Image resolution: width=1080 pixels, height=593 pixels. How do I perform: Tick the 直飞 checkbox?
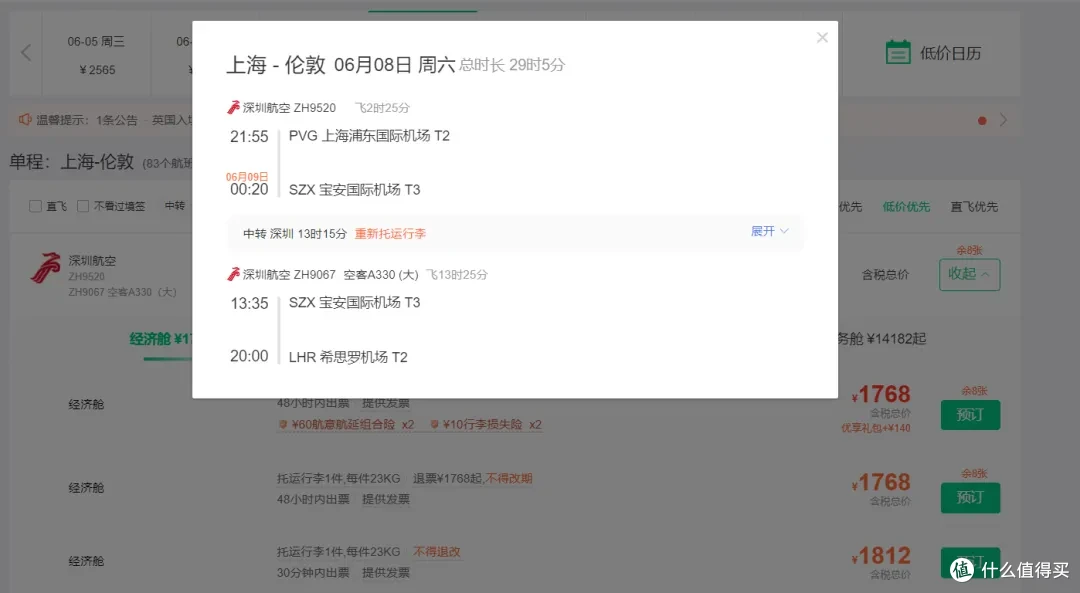tap(35, 206)
